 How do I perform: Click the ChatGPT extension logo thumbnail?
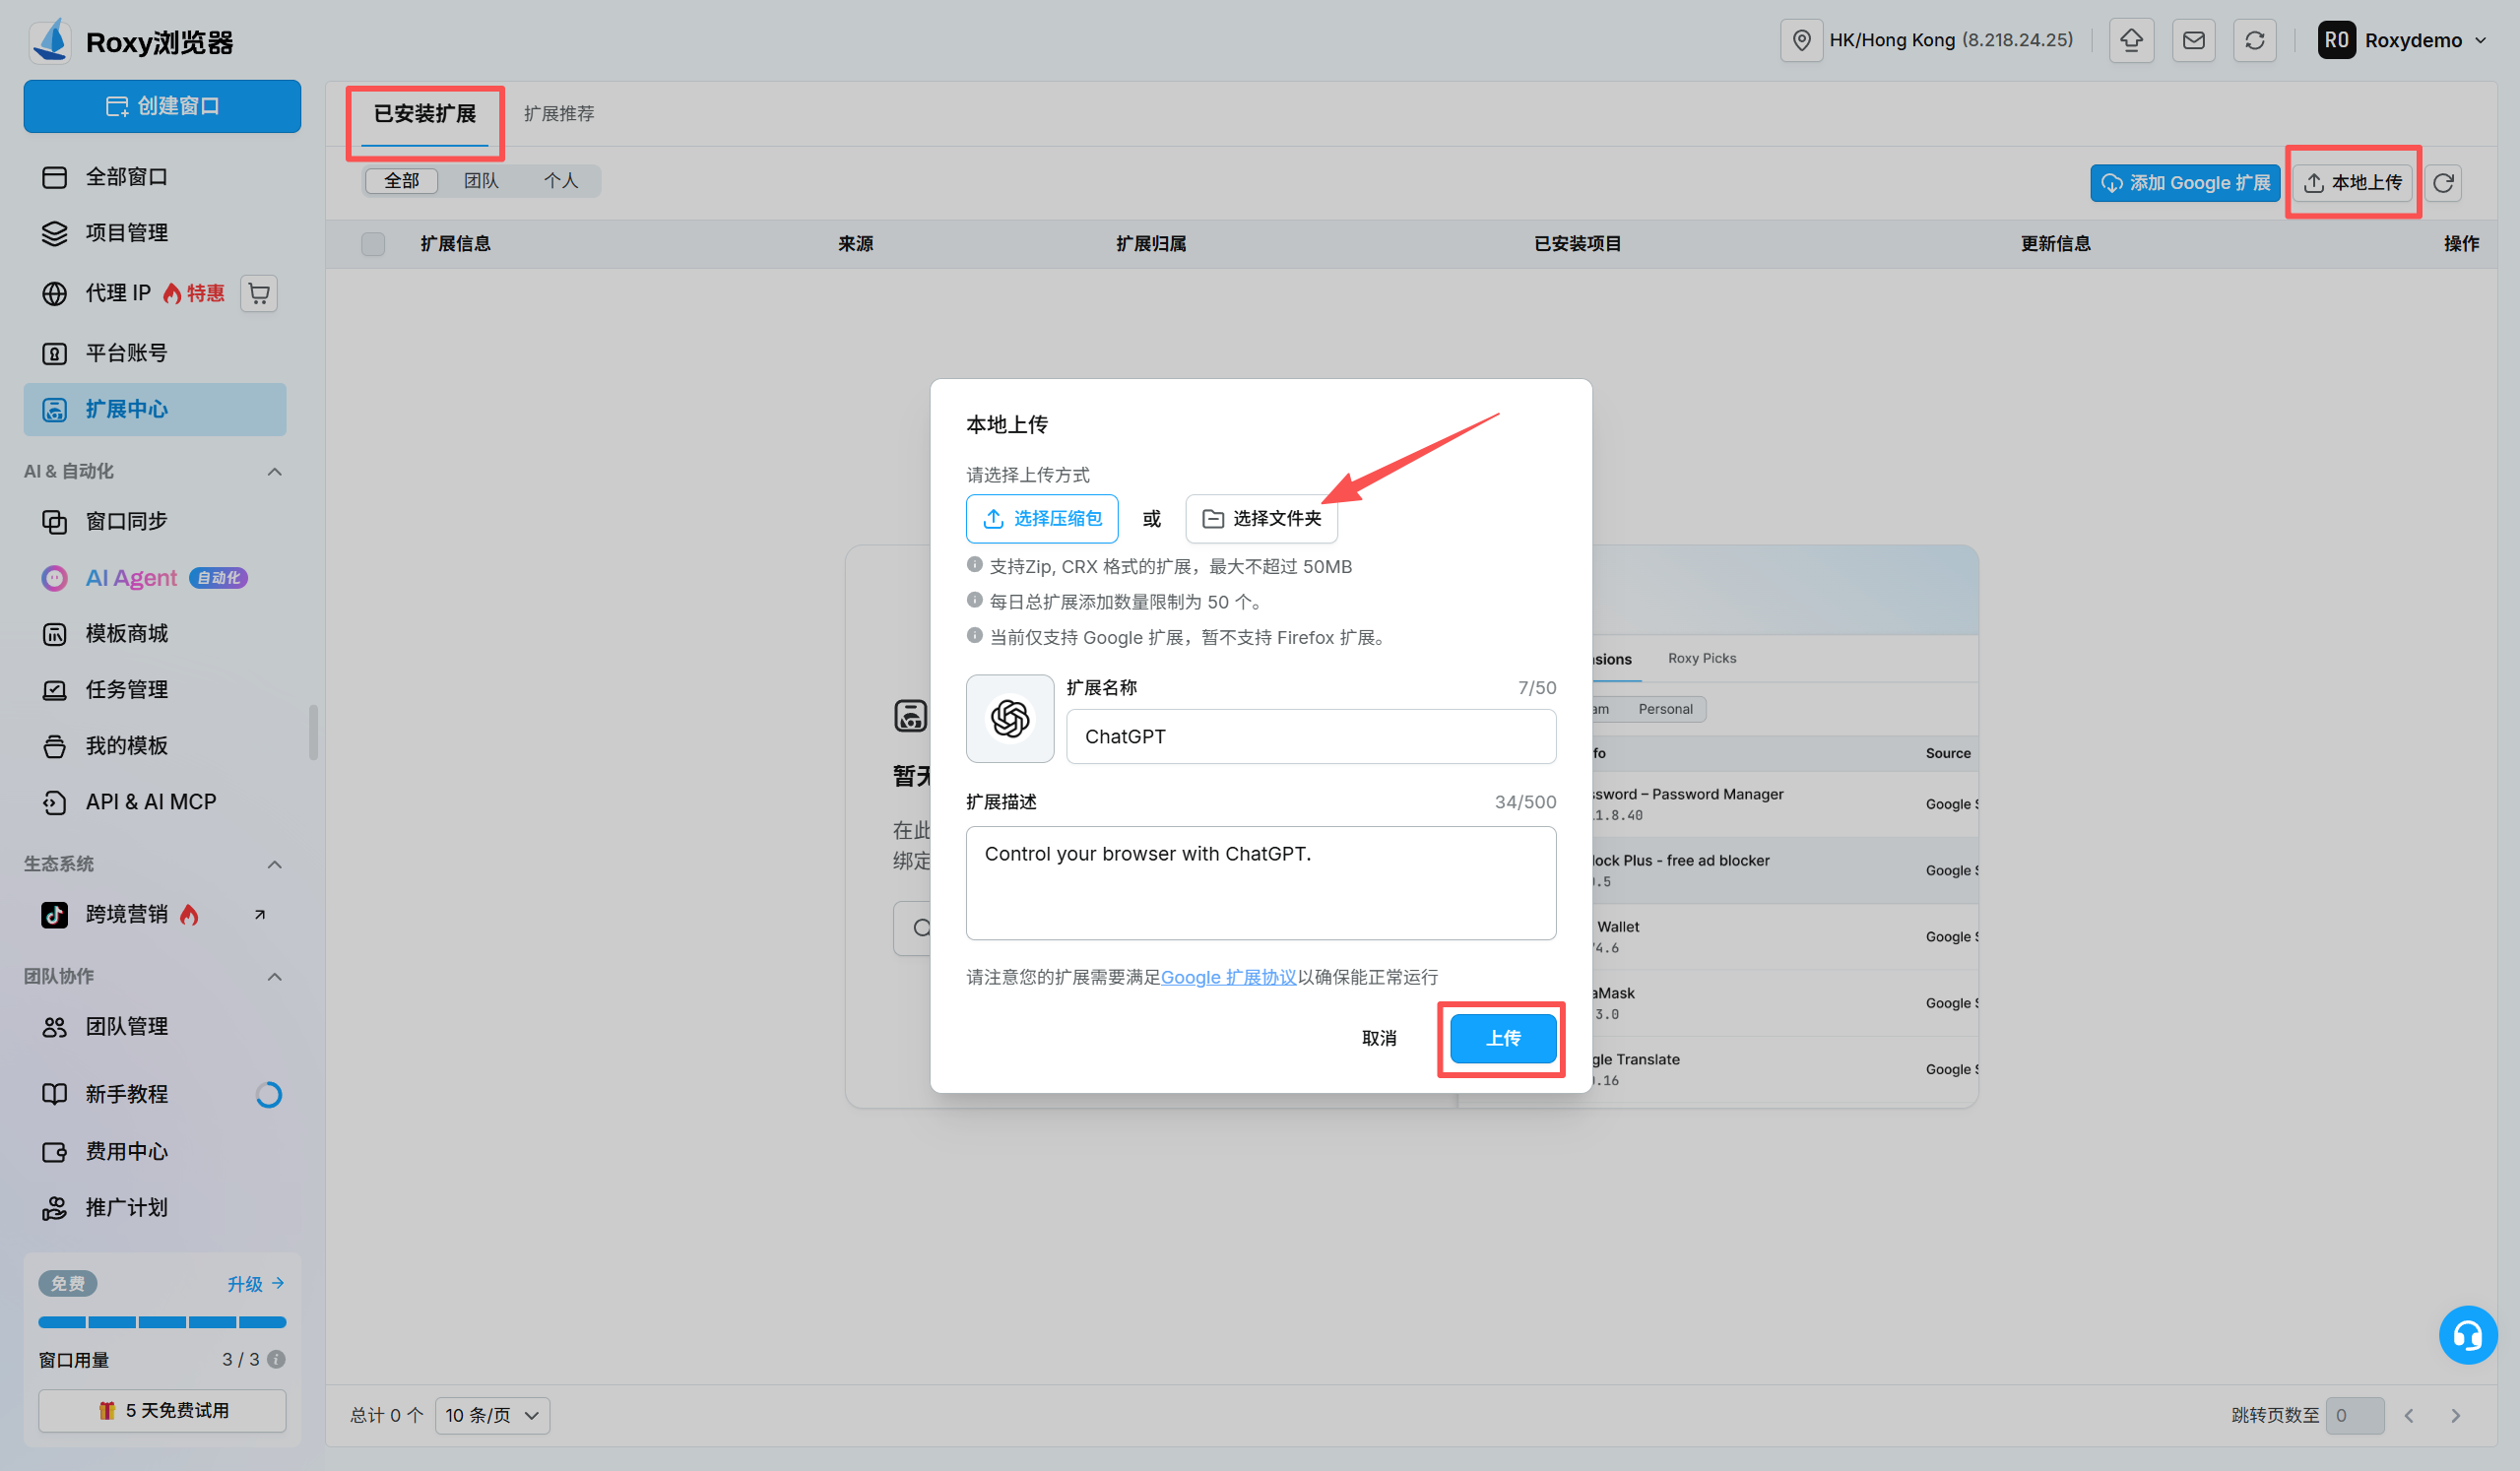pos(1010,718)
